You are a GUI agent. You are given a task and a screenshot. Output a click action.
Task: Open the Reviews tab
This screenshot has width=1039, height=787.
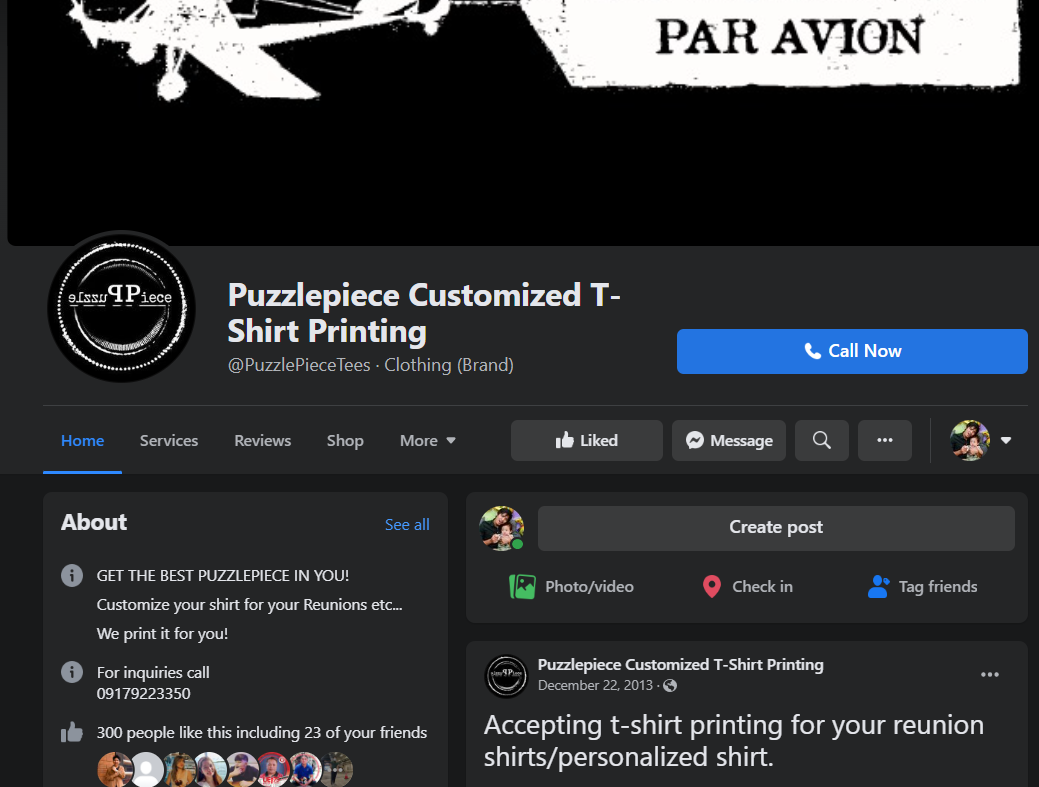(262, 441)
